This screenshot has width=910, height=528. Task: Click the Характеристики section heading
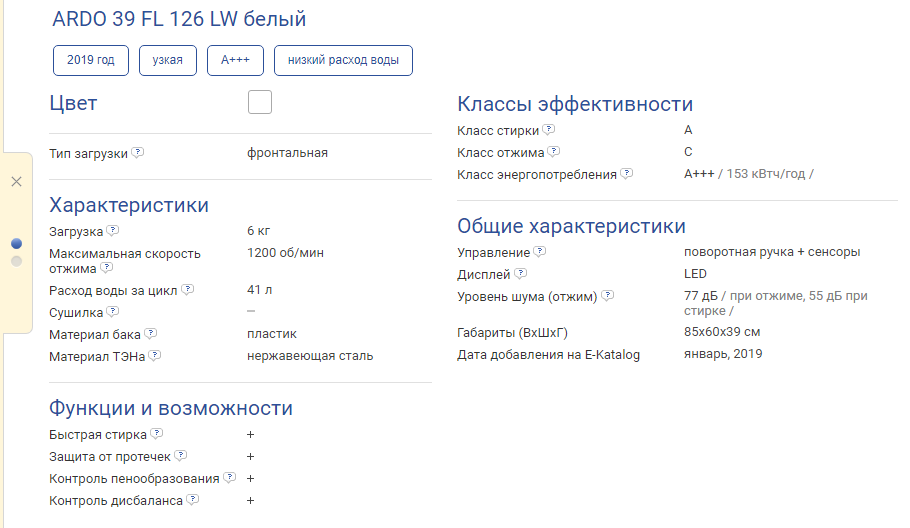click(129, 205)
